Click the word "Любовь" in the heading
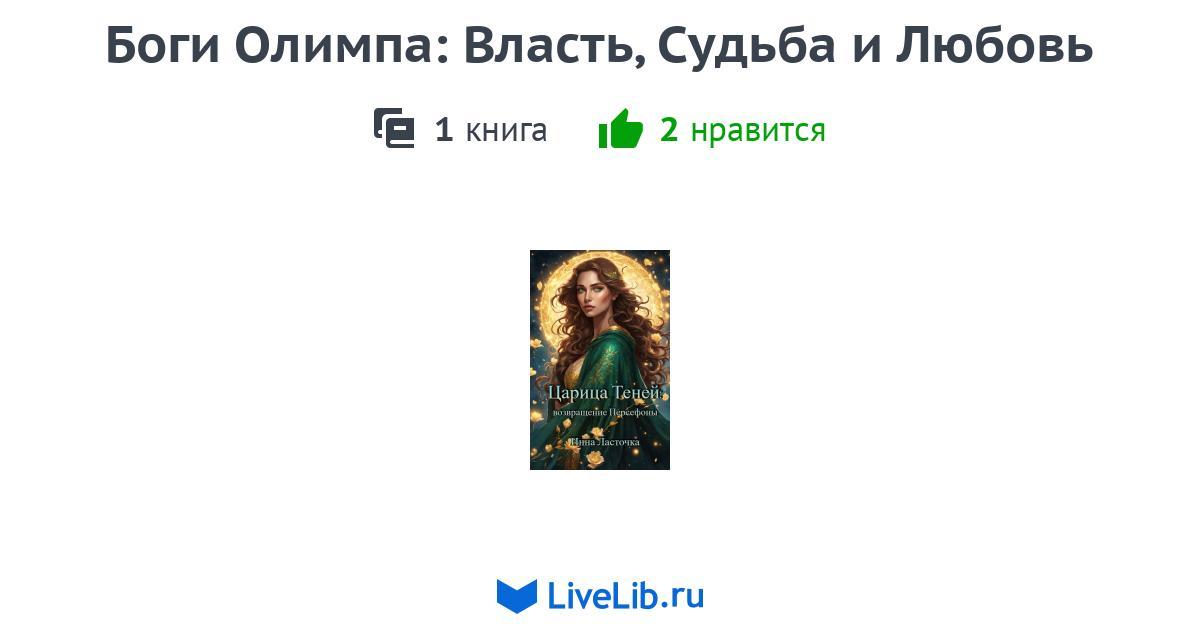This screenshot has width=1200, height=630. pyautogui.click(x=994, y=46)
